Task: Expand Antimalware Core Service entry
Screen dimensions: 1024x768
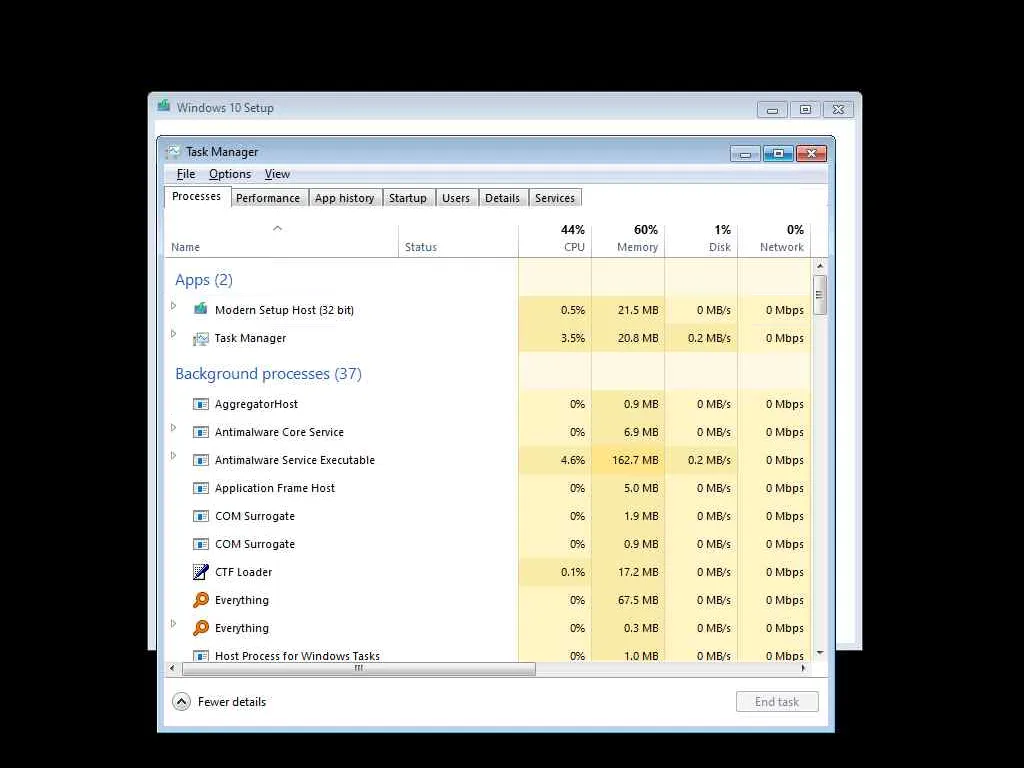Action: click(174, 428)
